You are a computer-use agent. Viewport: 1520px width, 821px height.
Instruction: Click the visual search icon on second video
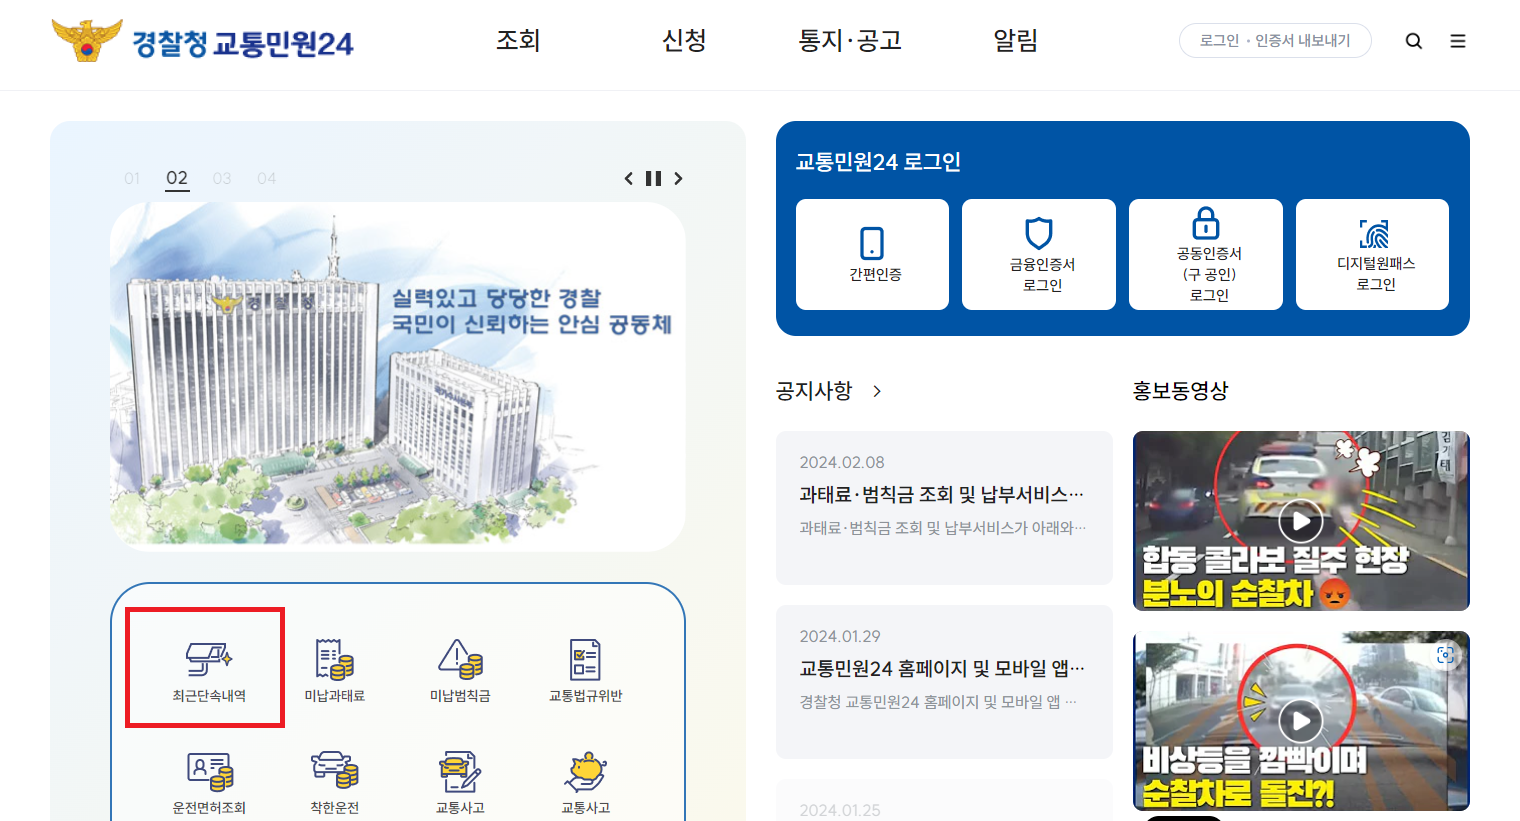1445,655
